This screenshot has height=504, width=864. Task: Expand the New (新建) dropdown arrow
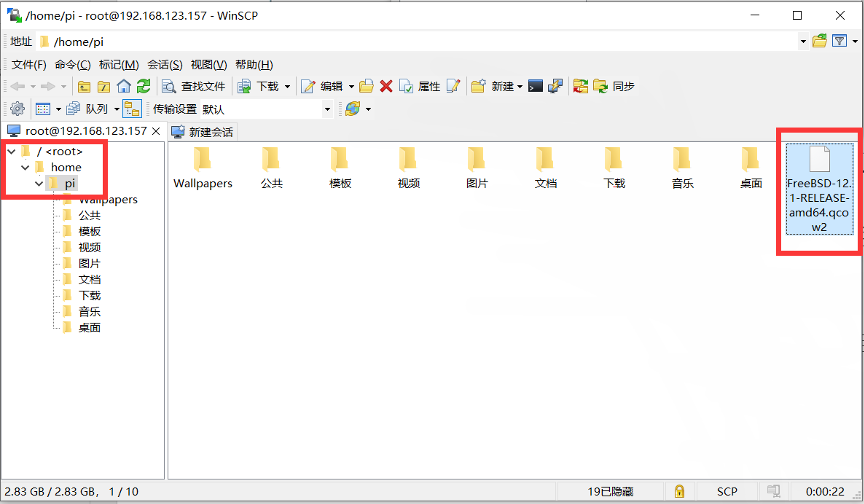tap(520, 86)
